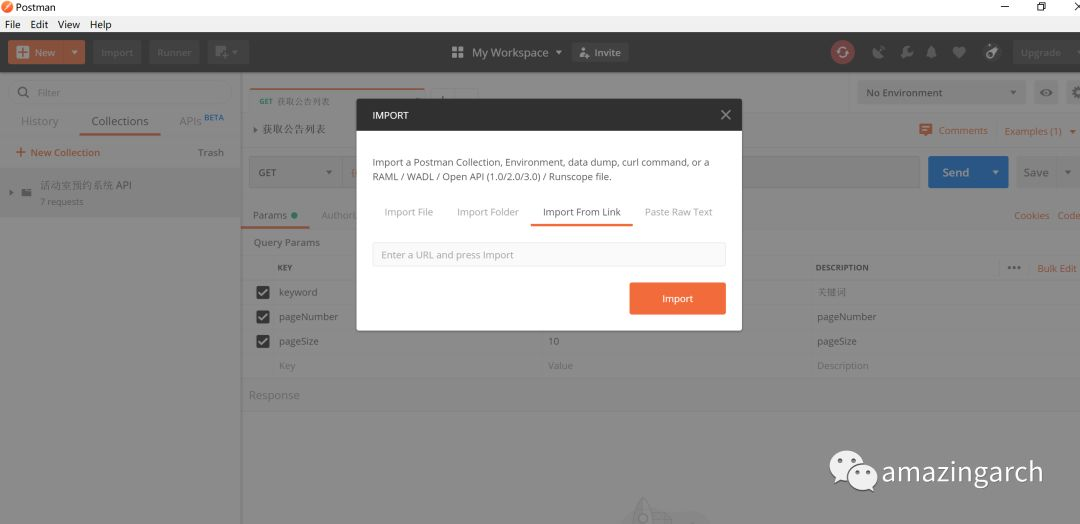
Task: Click the environment quick look eye icon
Action: click(1046, 92)
